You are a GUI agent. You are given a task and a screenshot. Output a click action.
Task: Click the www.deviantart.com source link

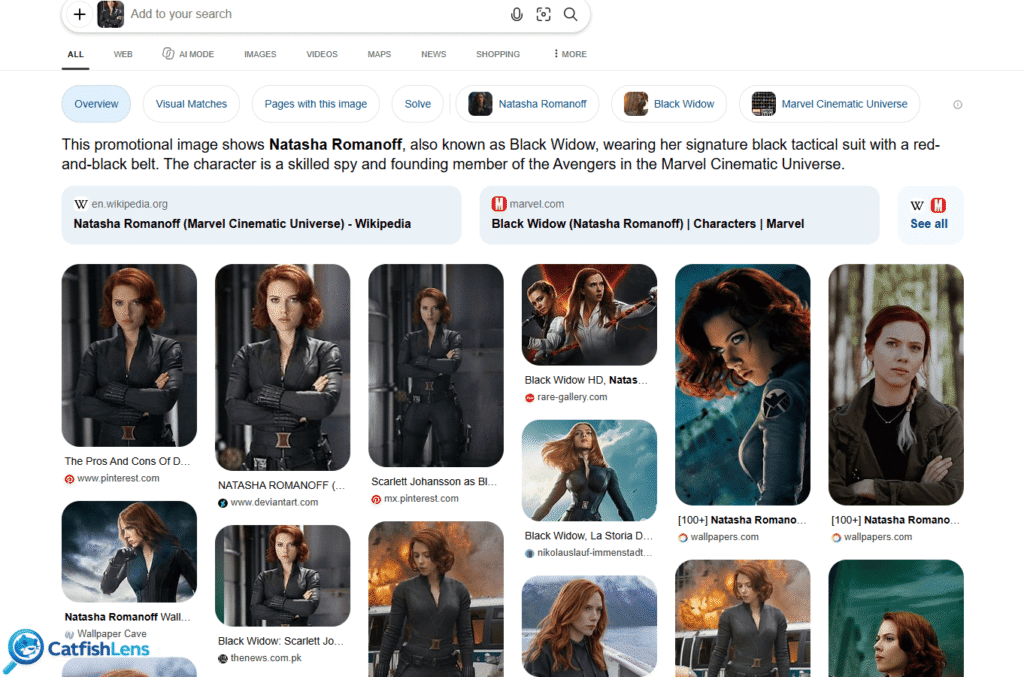pos(274,503)
